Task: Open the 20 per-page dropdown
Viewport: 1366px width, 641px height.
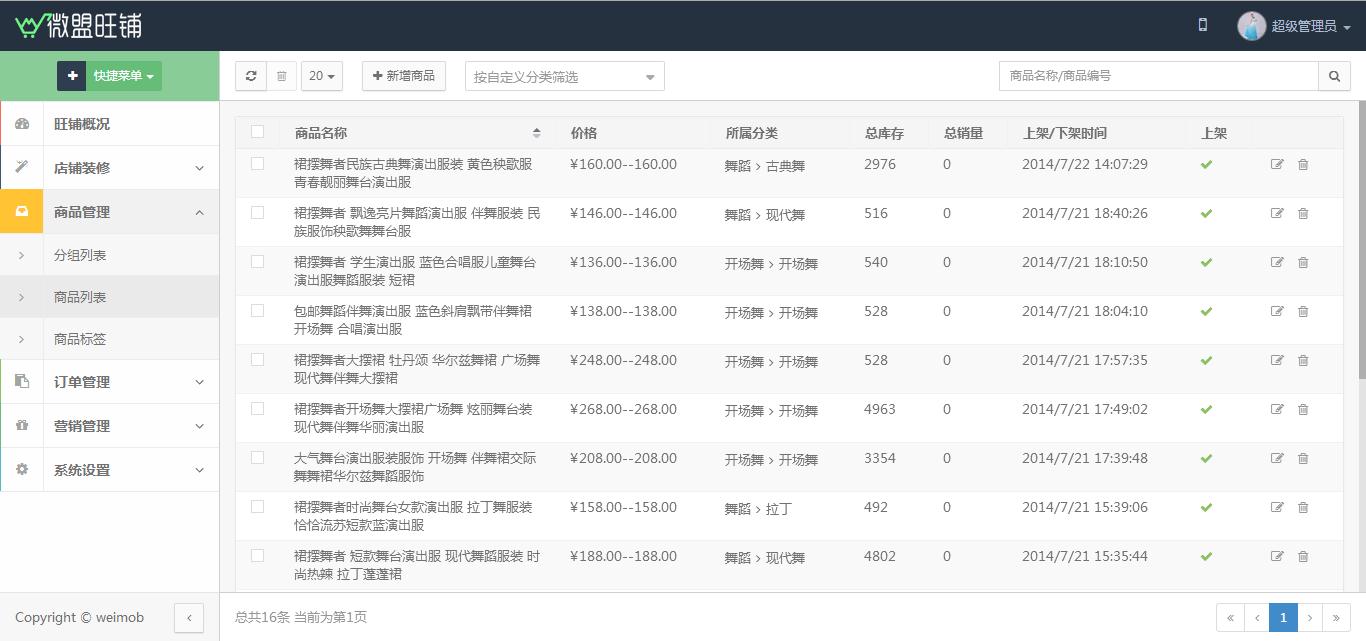Action: coord(321,76)
